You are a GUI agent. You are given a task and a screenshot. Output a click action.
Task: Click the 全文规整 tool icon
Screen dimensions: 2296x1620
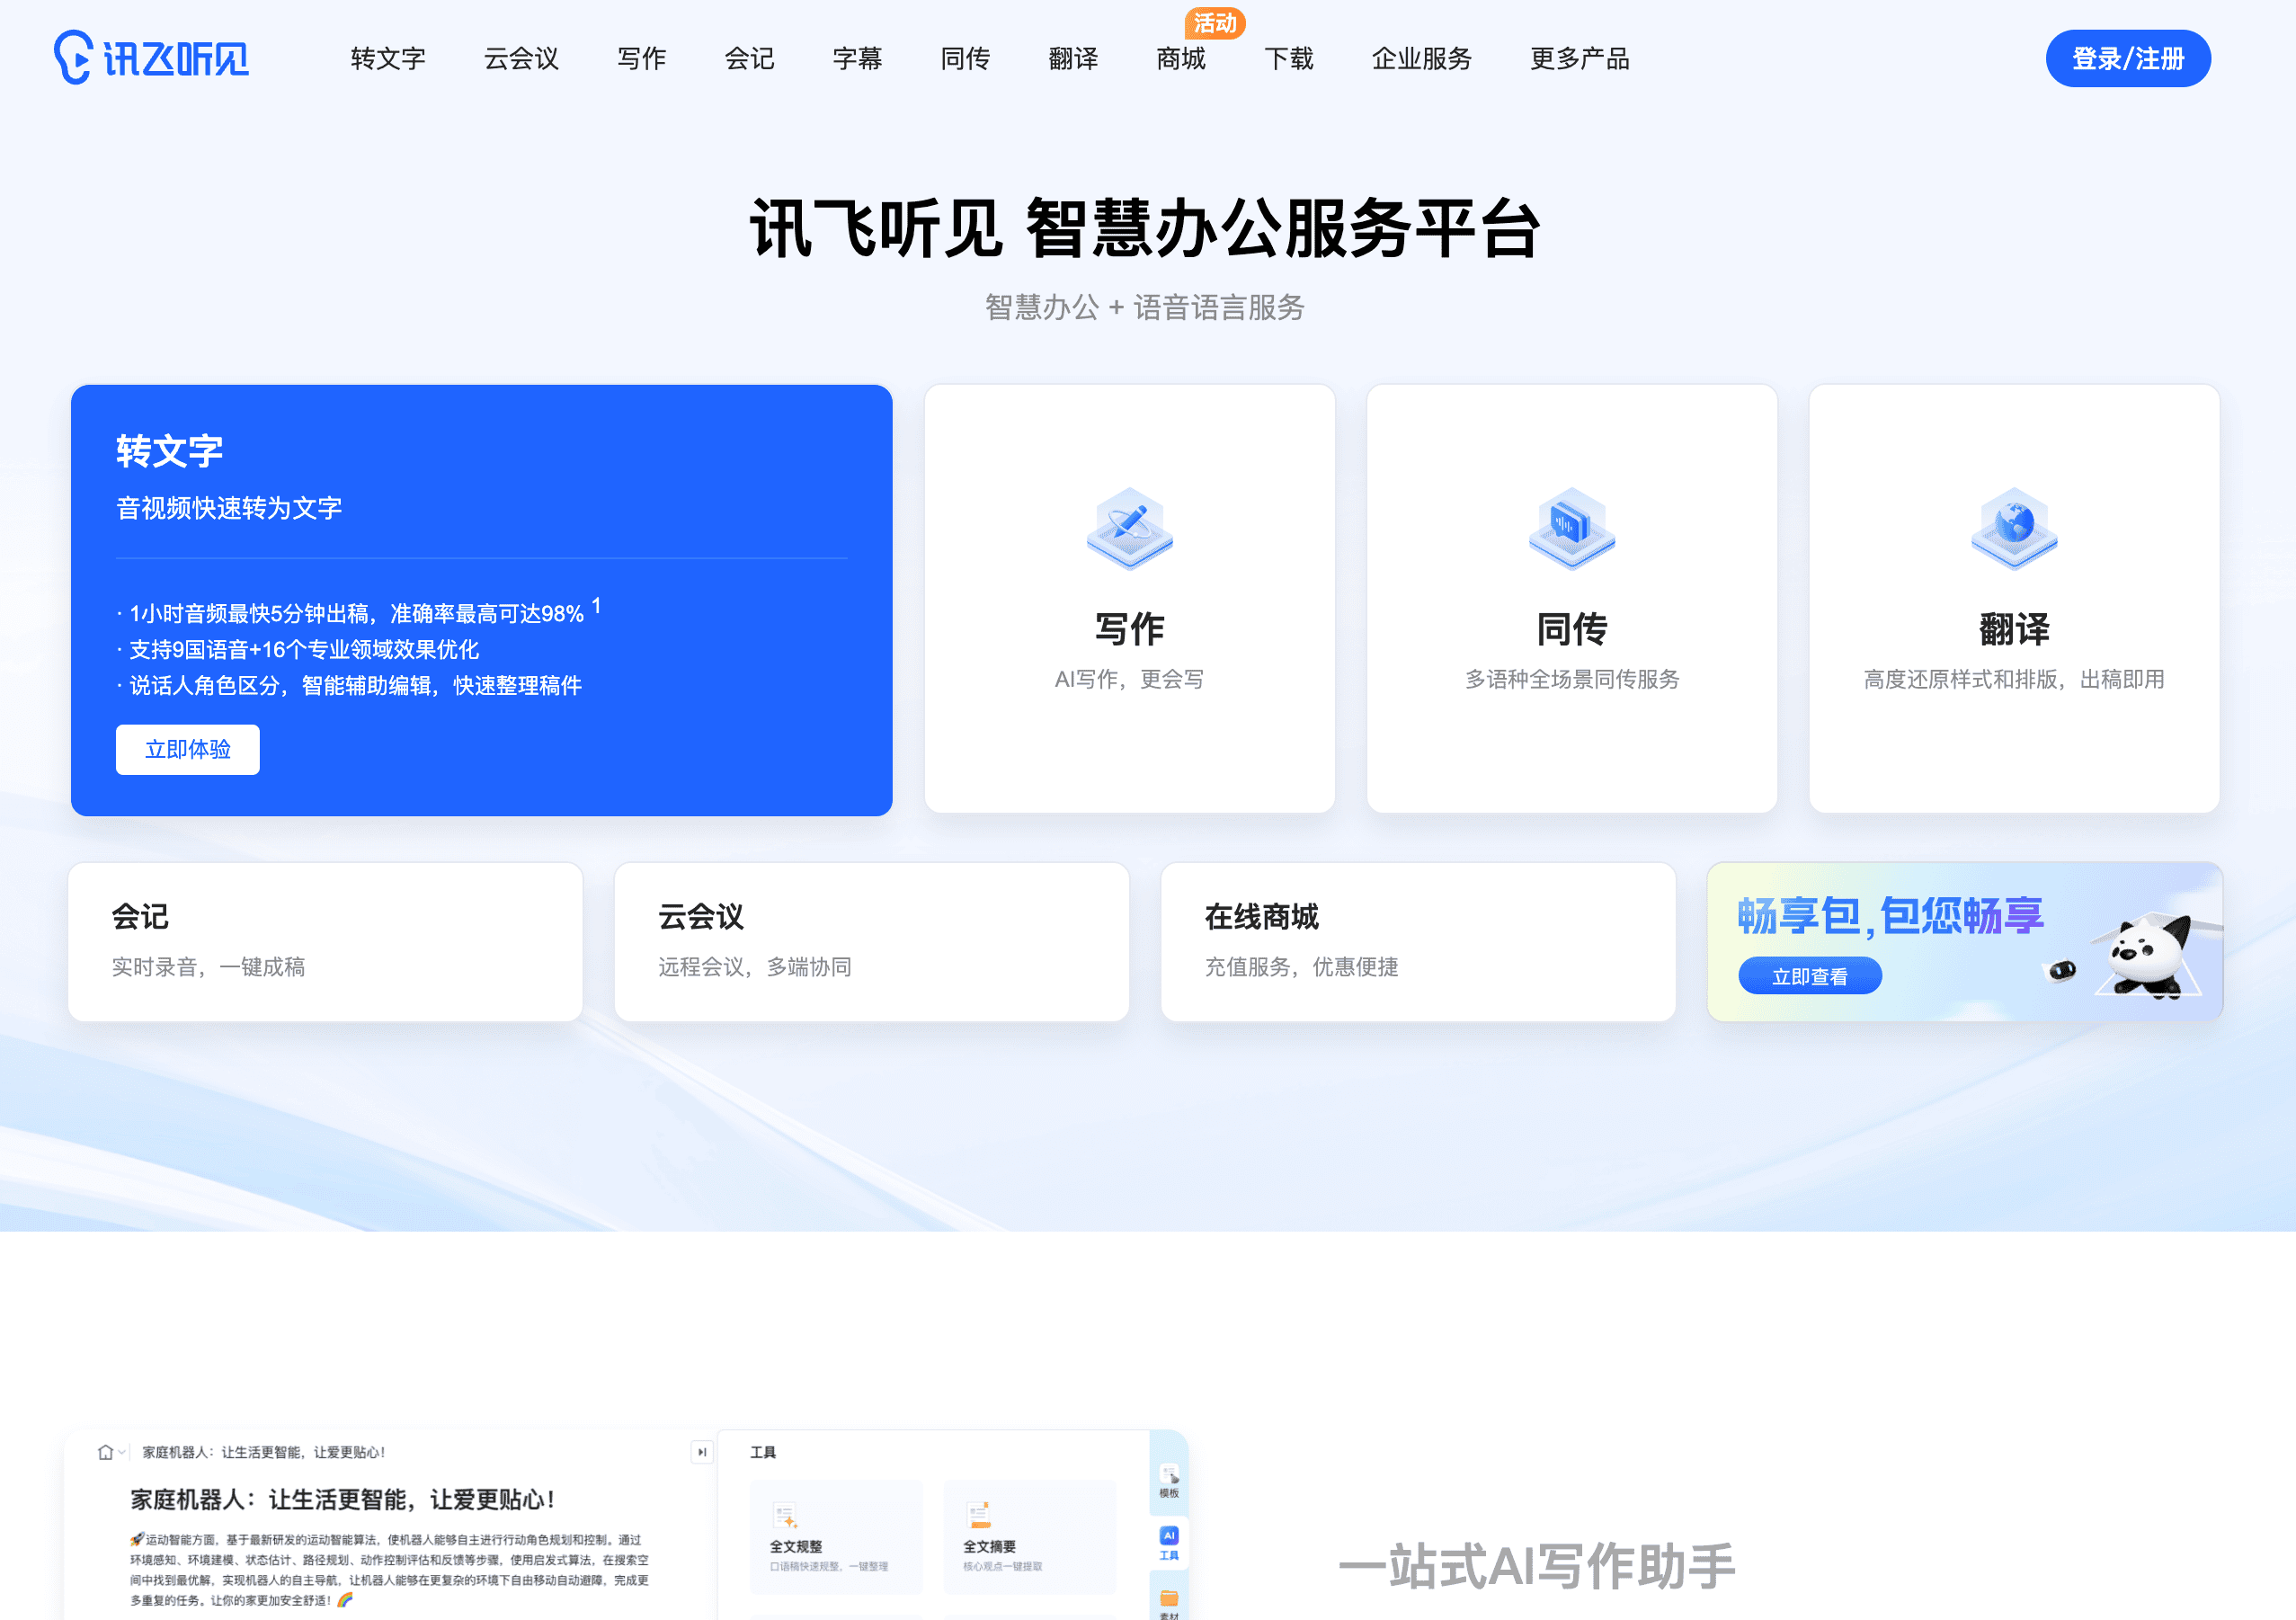coord(785,1515)
